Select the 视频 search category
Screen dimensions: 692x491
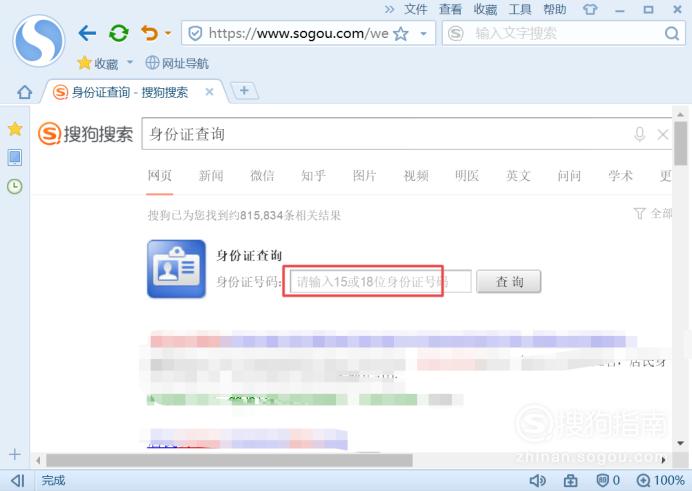[x=416, y=176]
